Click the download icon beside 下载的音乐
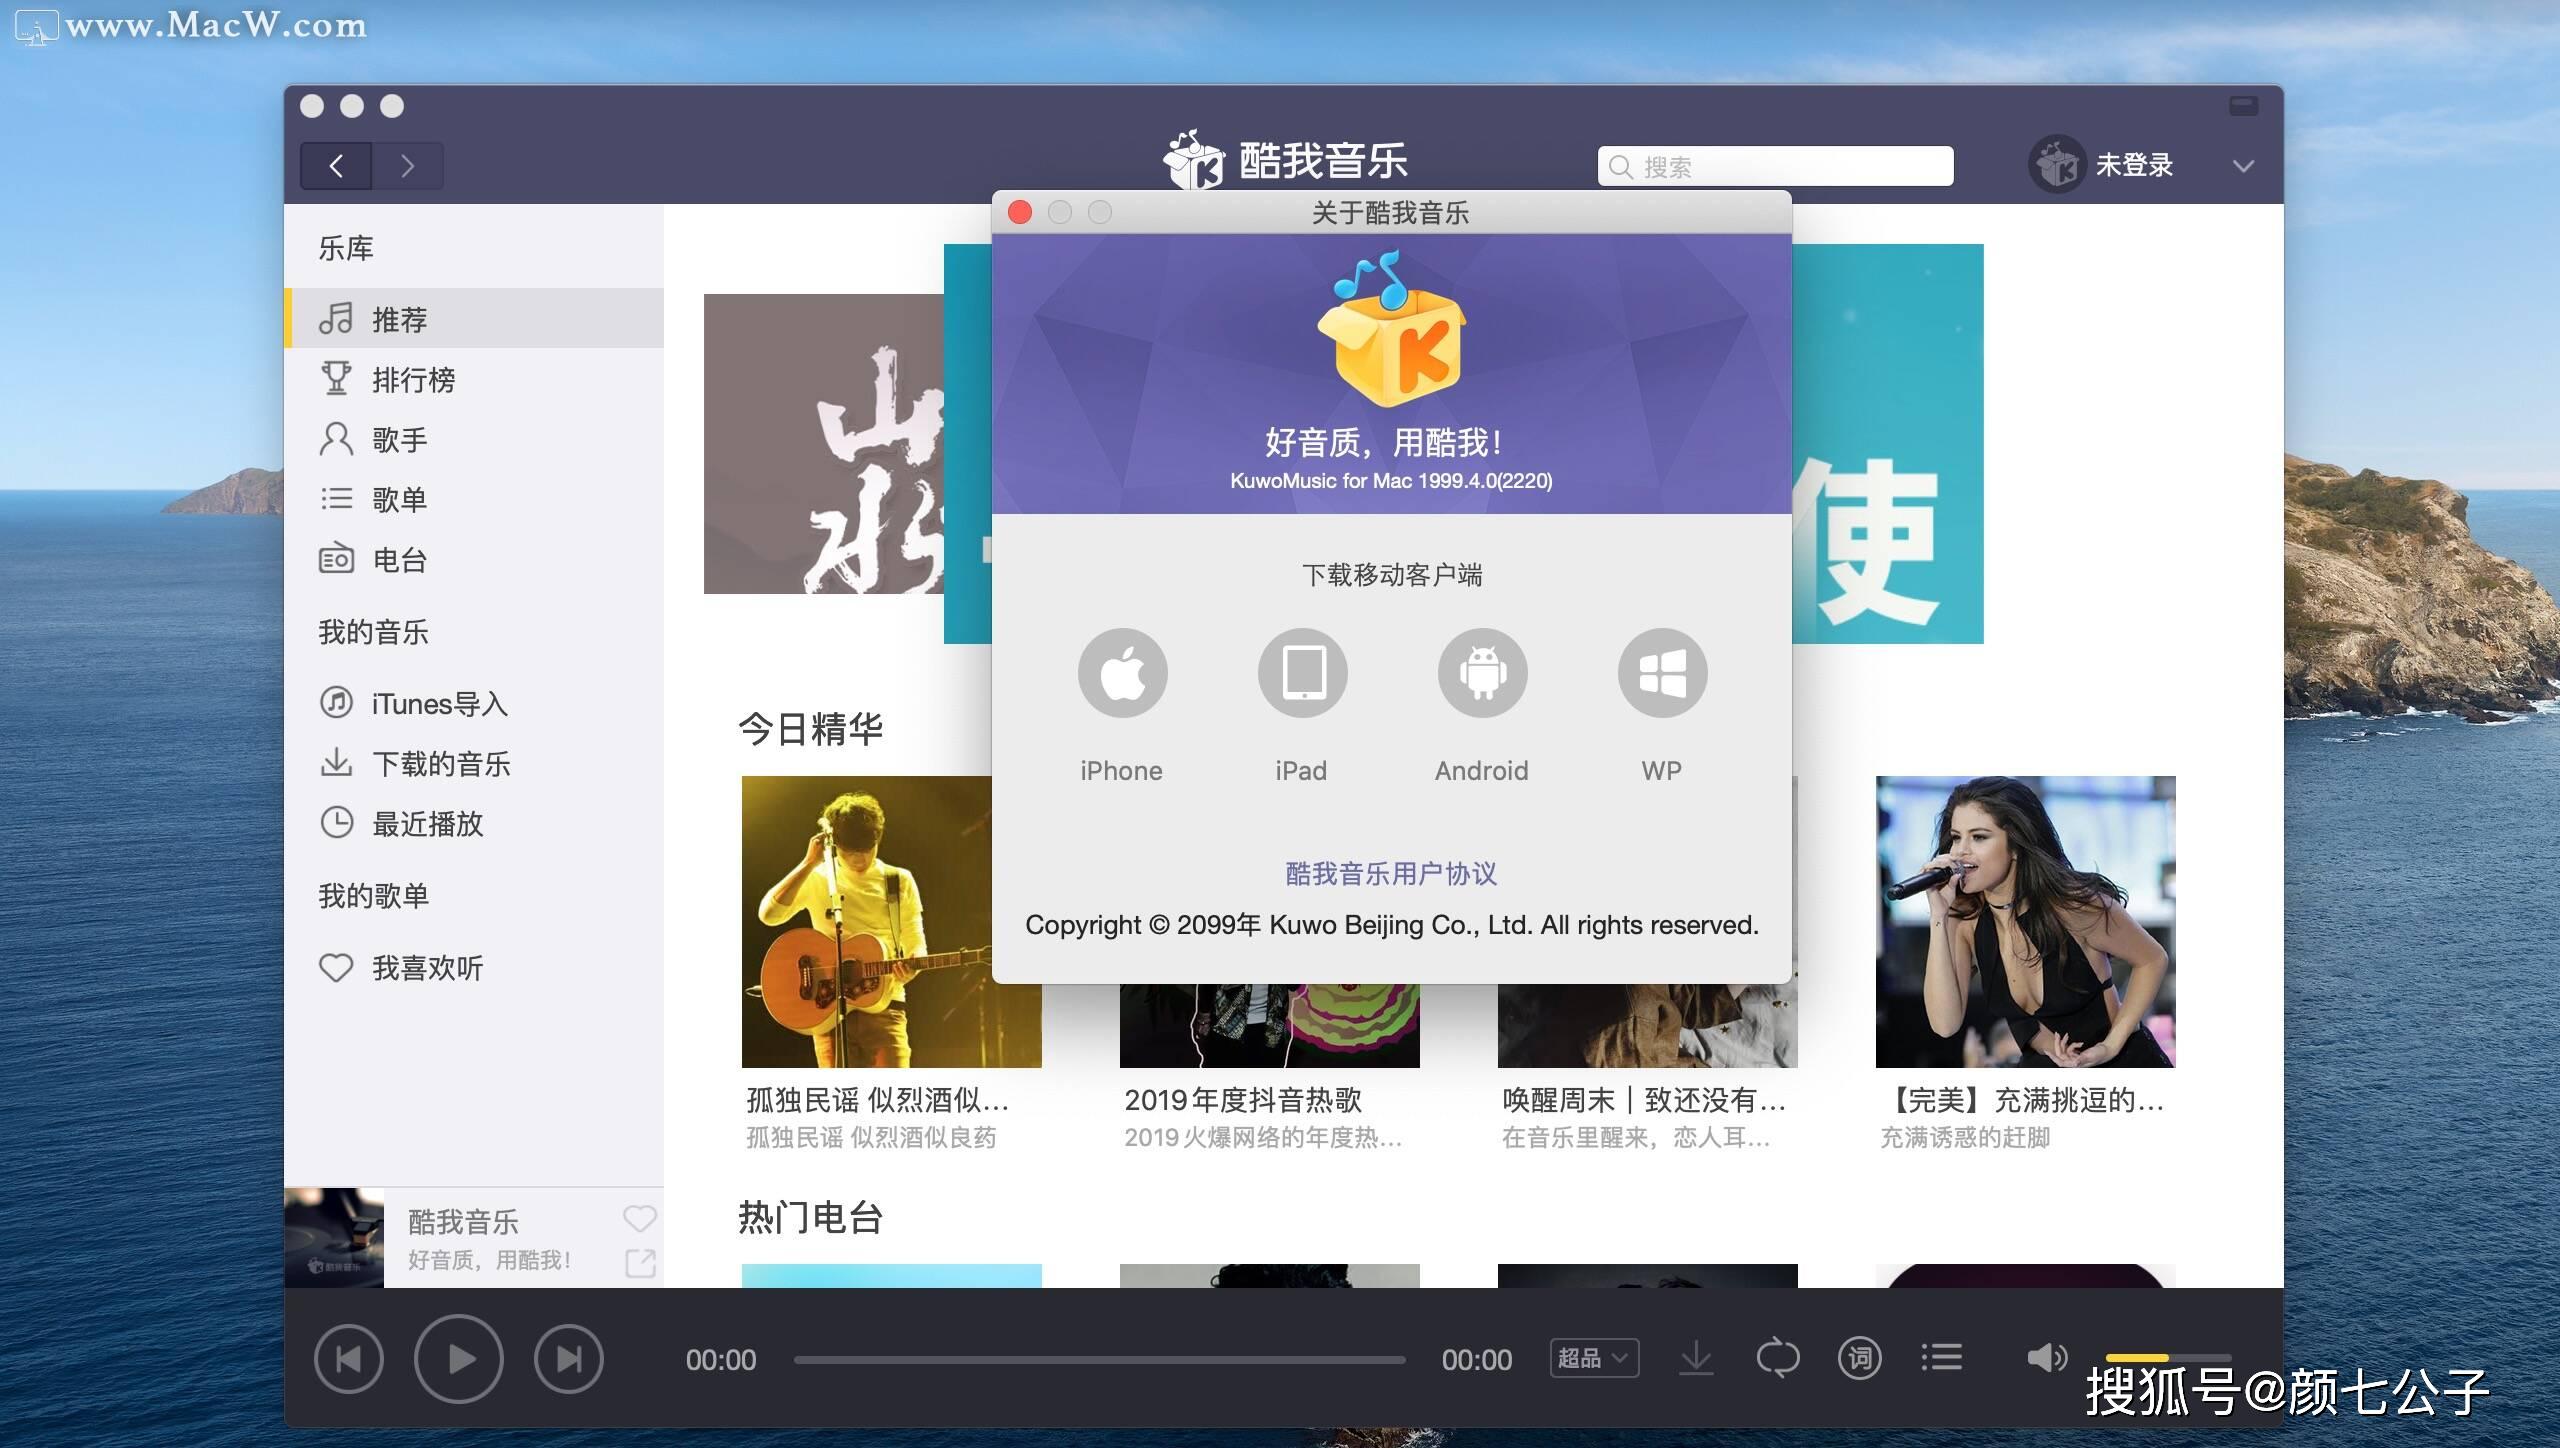Image resolution: width=2560 pixels, height=1448 pixels. 336,762
